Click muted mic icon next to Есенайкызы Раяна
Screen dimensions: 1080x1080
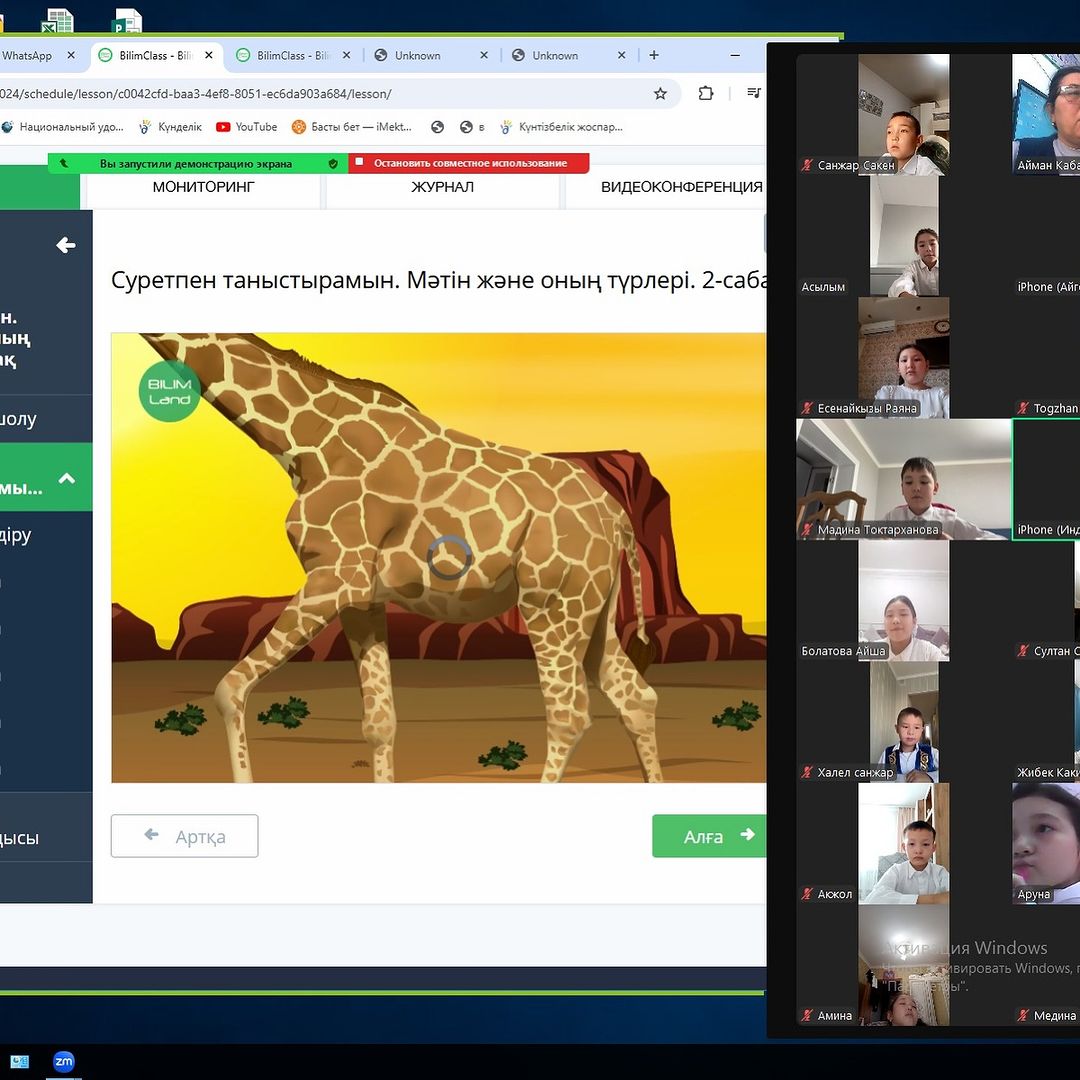(807, 408)
